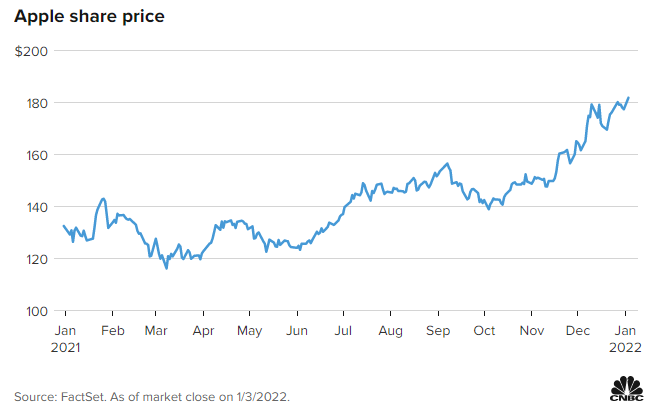Click the Nov x-axis label
This screenshot has height=408, width=657.
click(532, 330)
